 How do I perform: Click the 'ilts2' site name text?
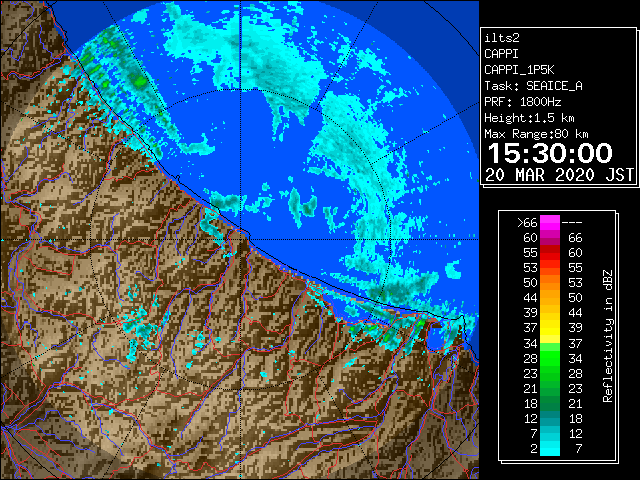pyautogui.click(x=502, y=38)
